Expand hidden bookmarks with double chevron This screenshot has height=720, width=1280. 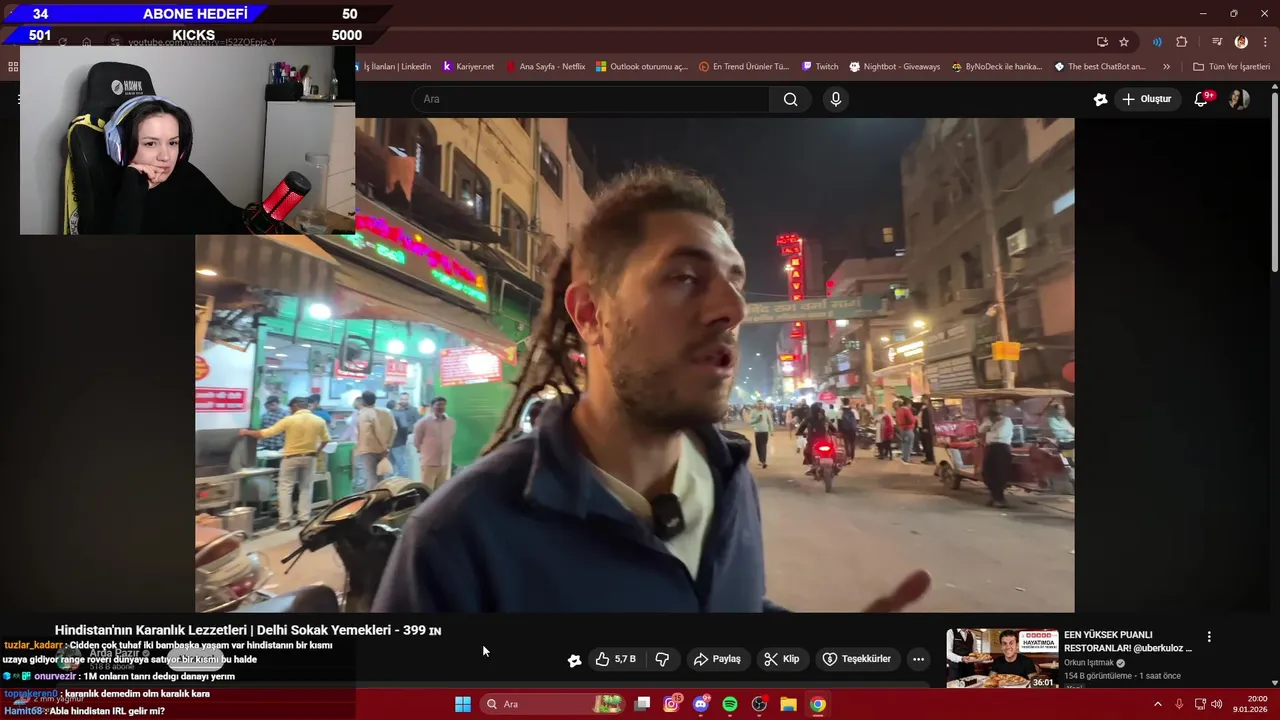pos(1166,67)
